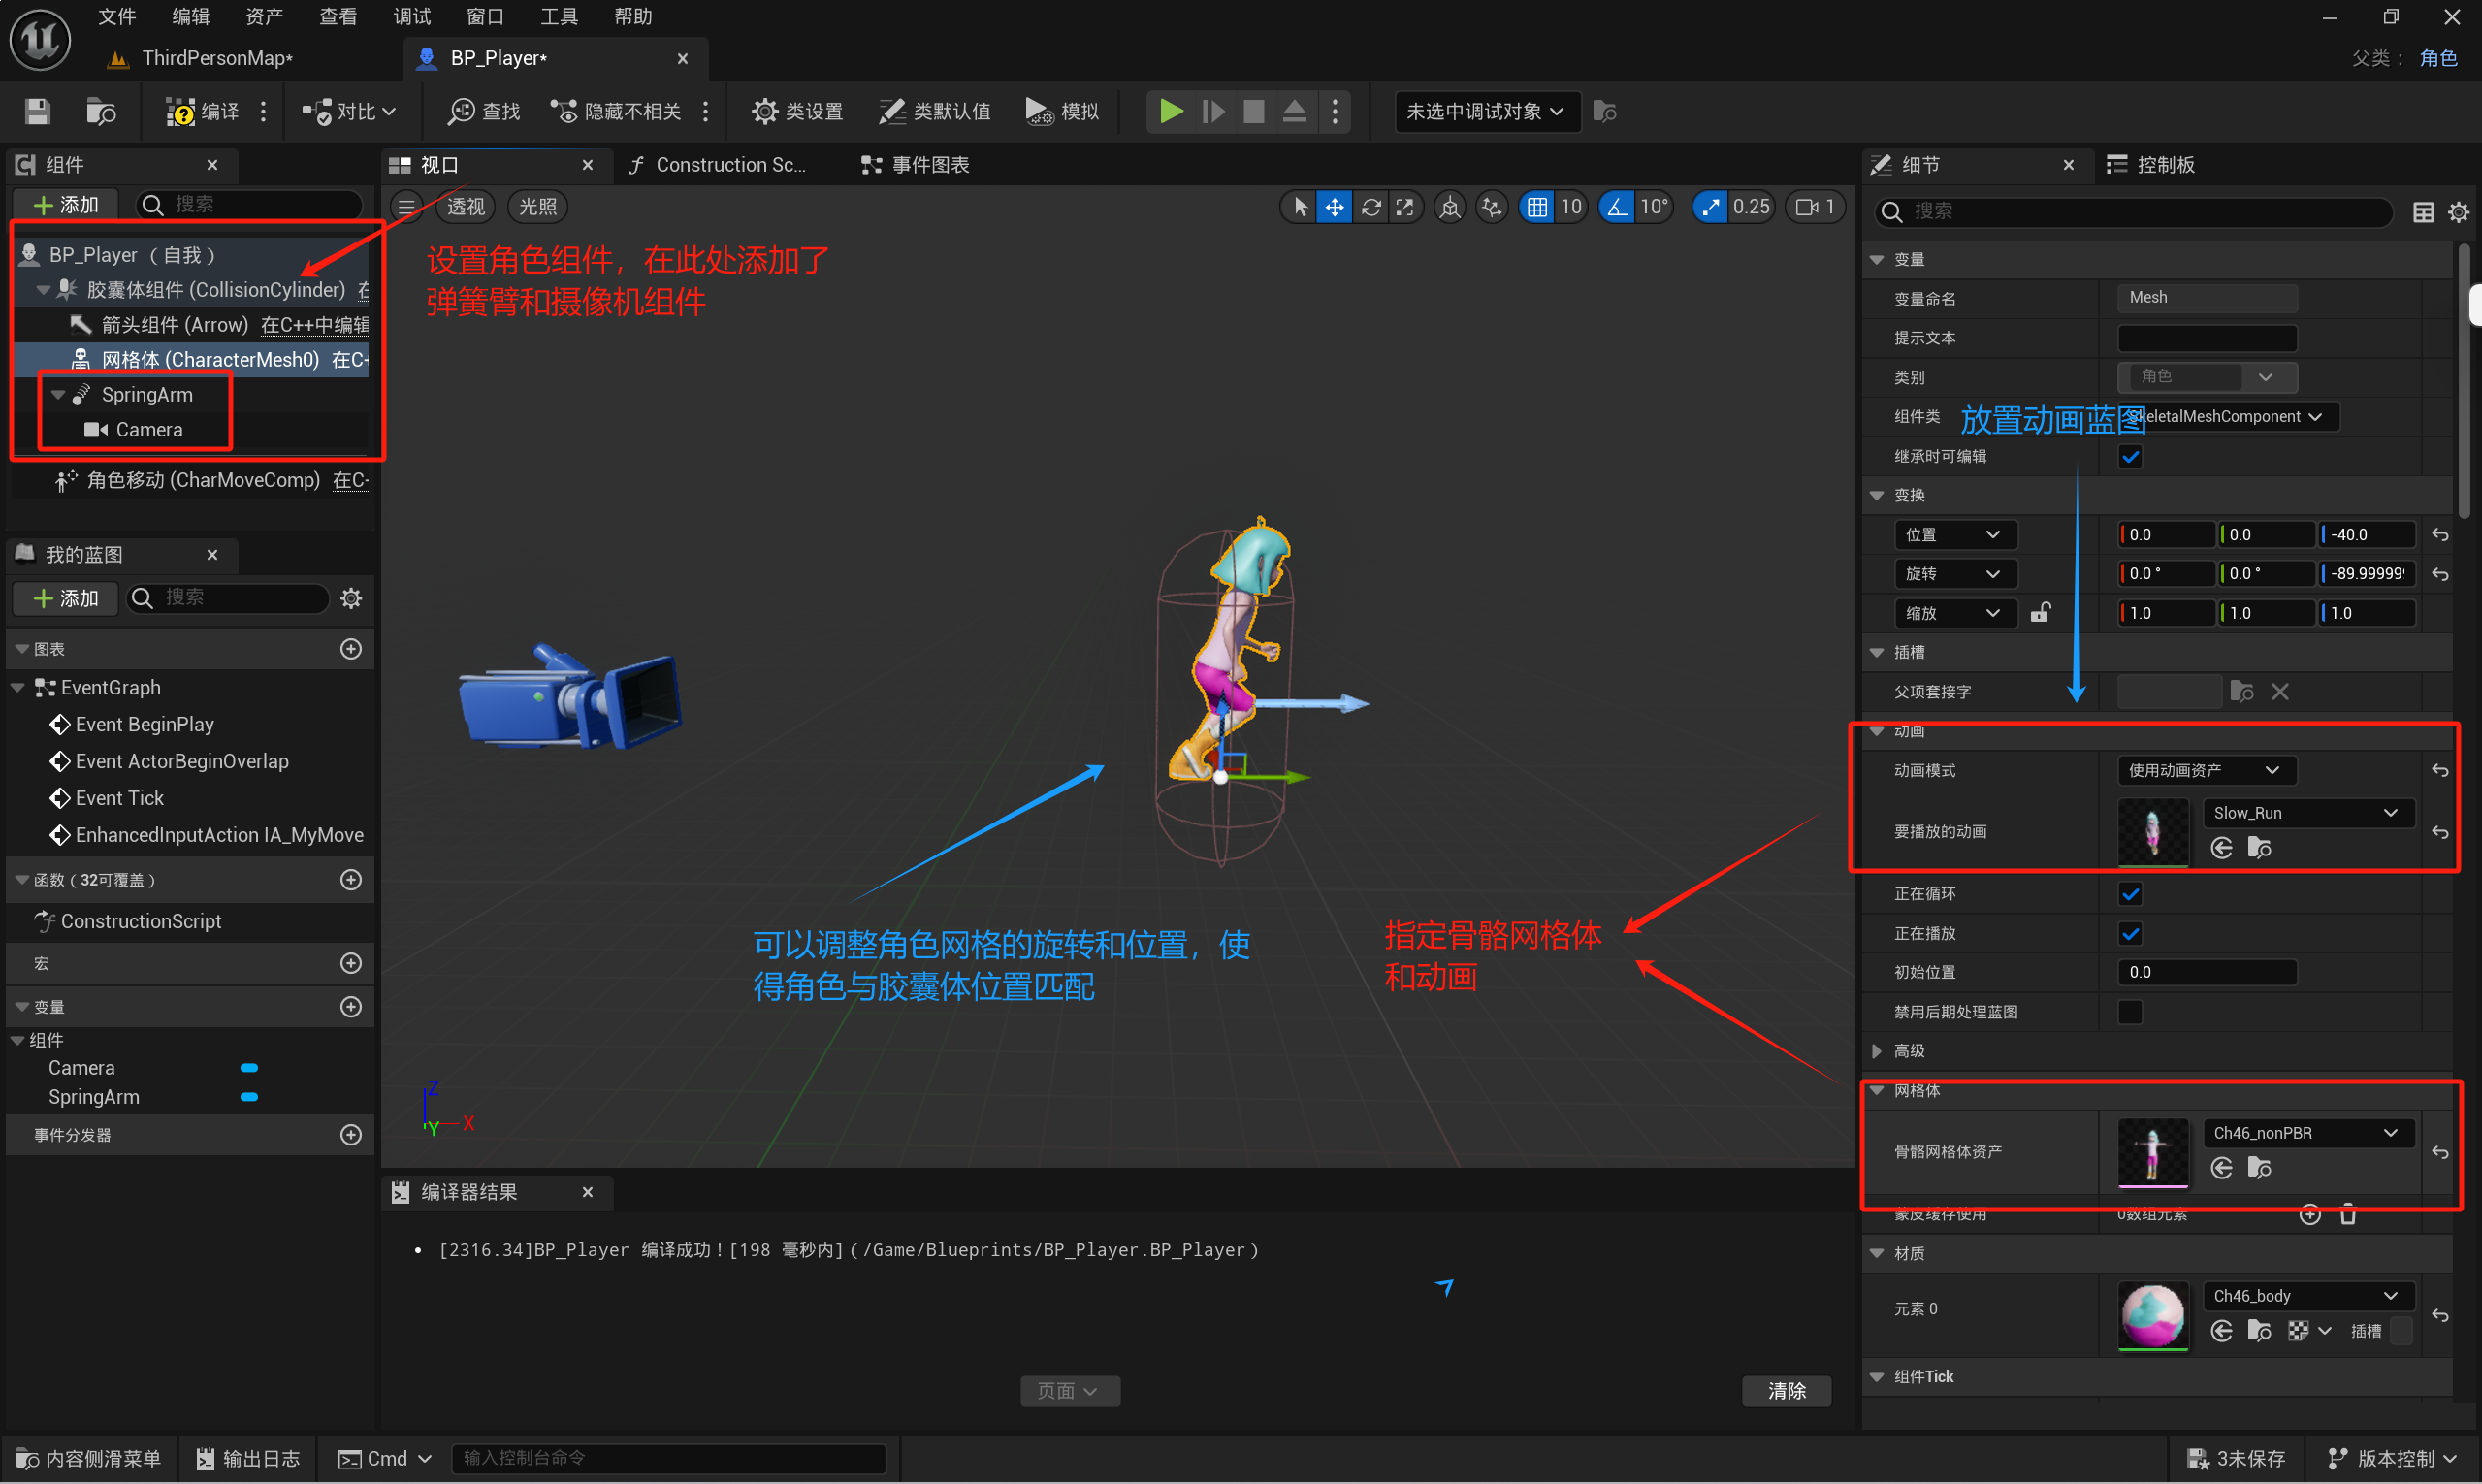This screenshot has width=2482, height=1484.
Task: Click the Ch46_body material thumbnail
Action: 2152,1314
